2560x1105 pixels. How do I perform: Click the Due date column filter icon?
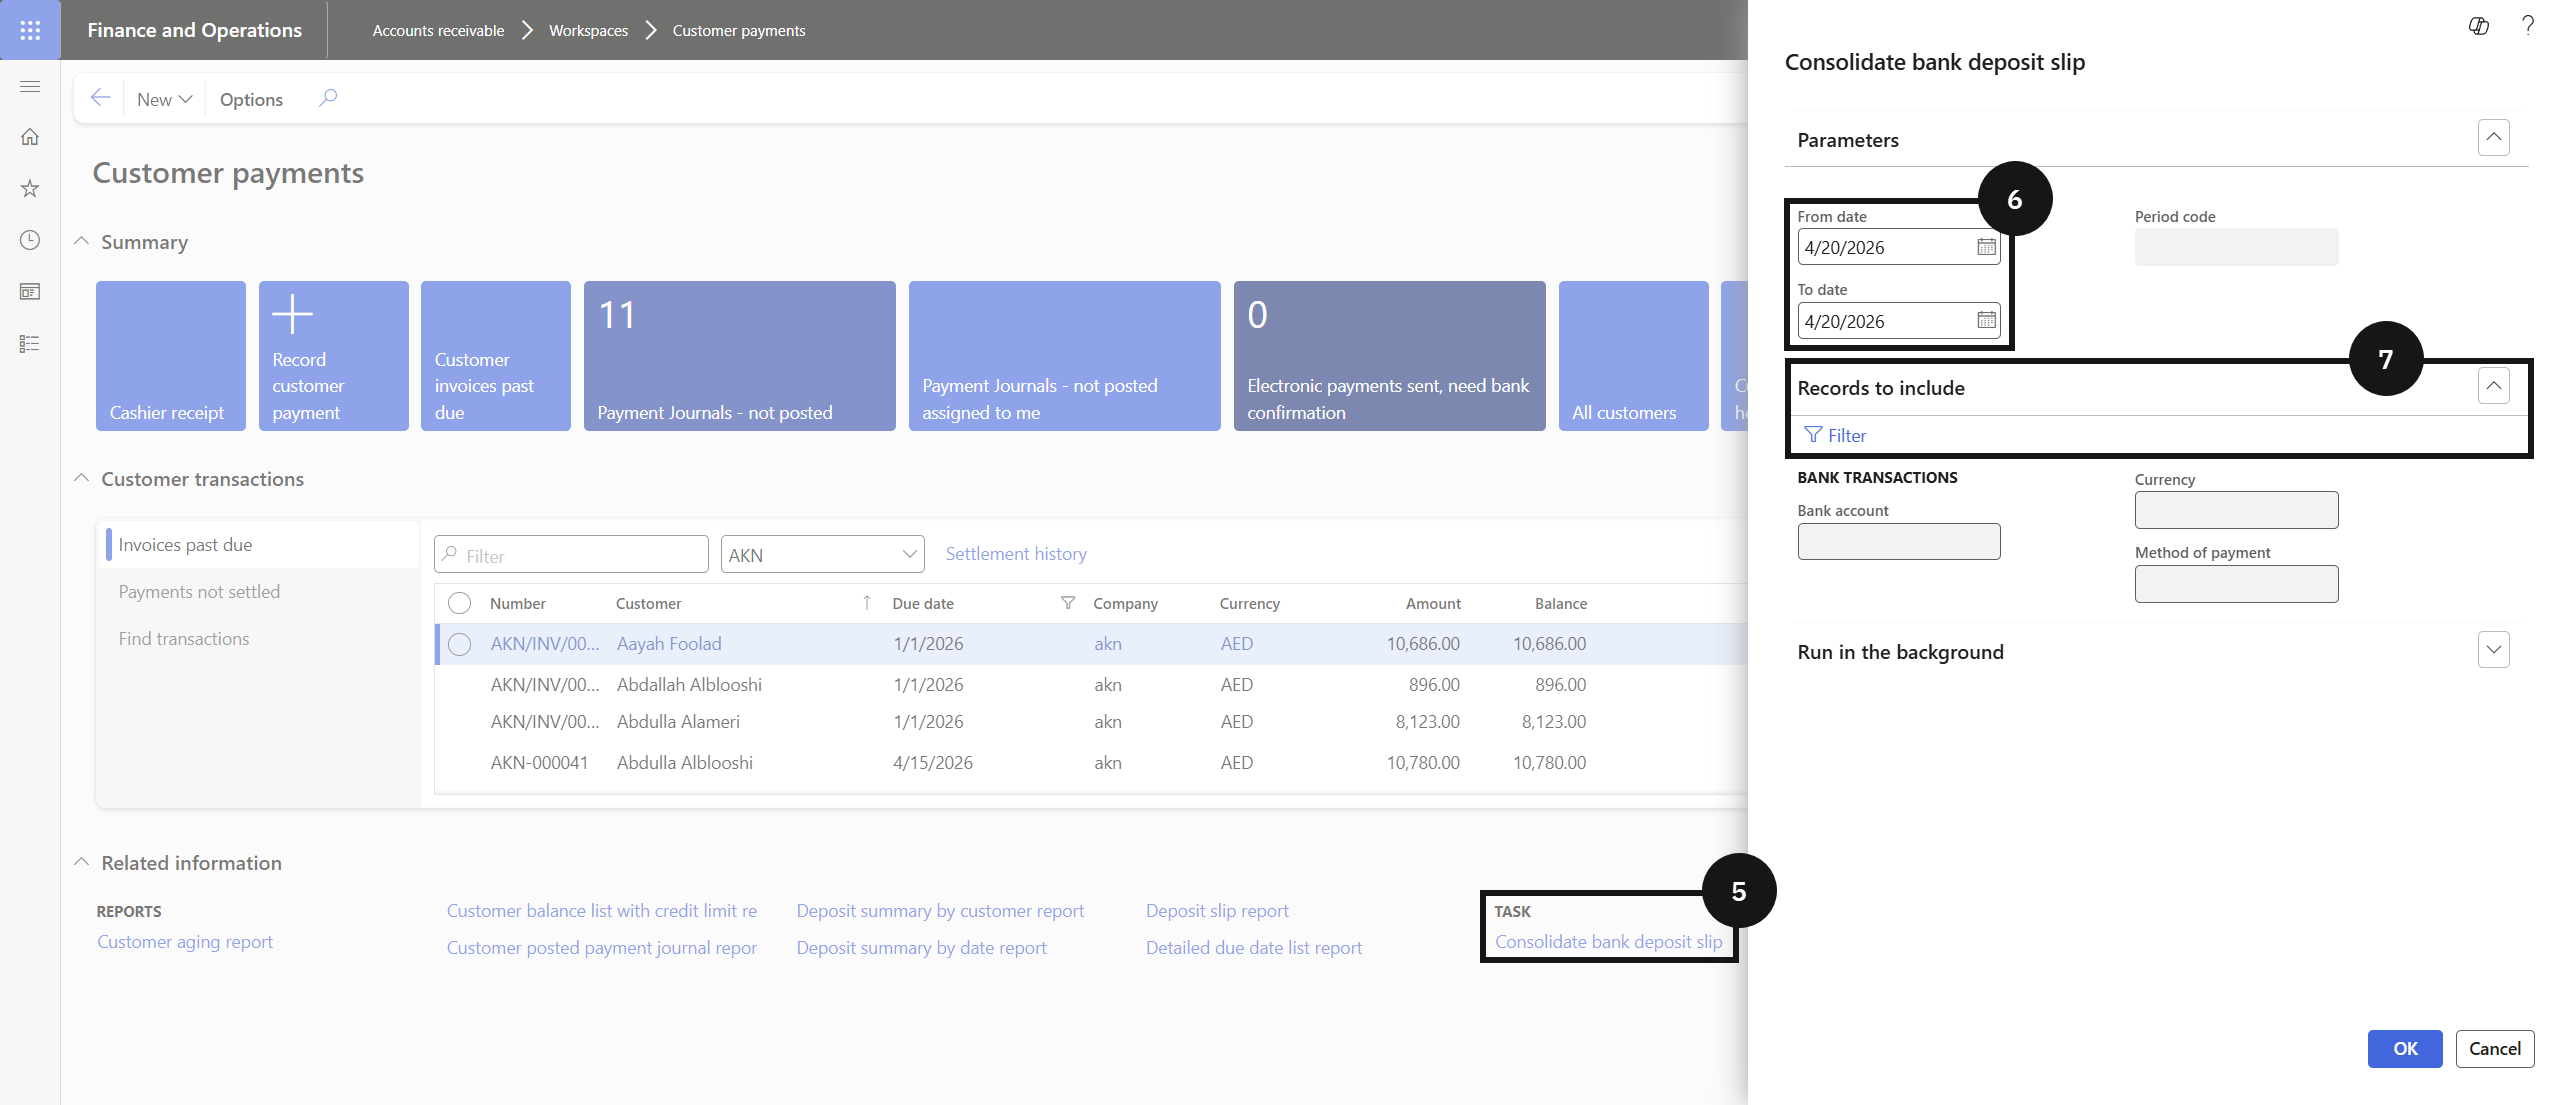[1067, 603]
